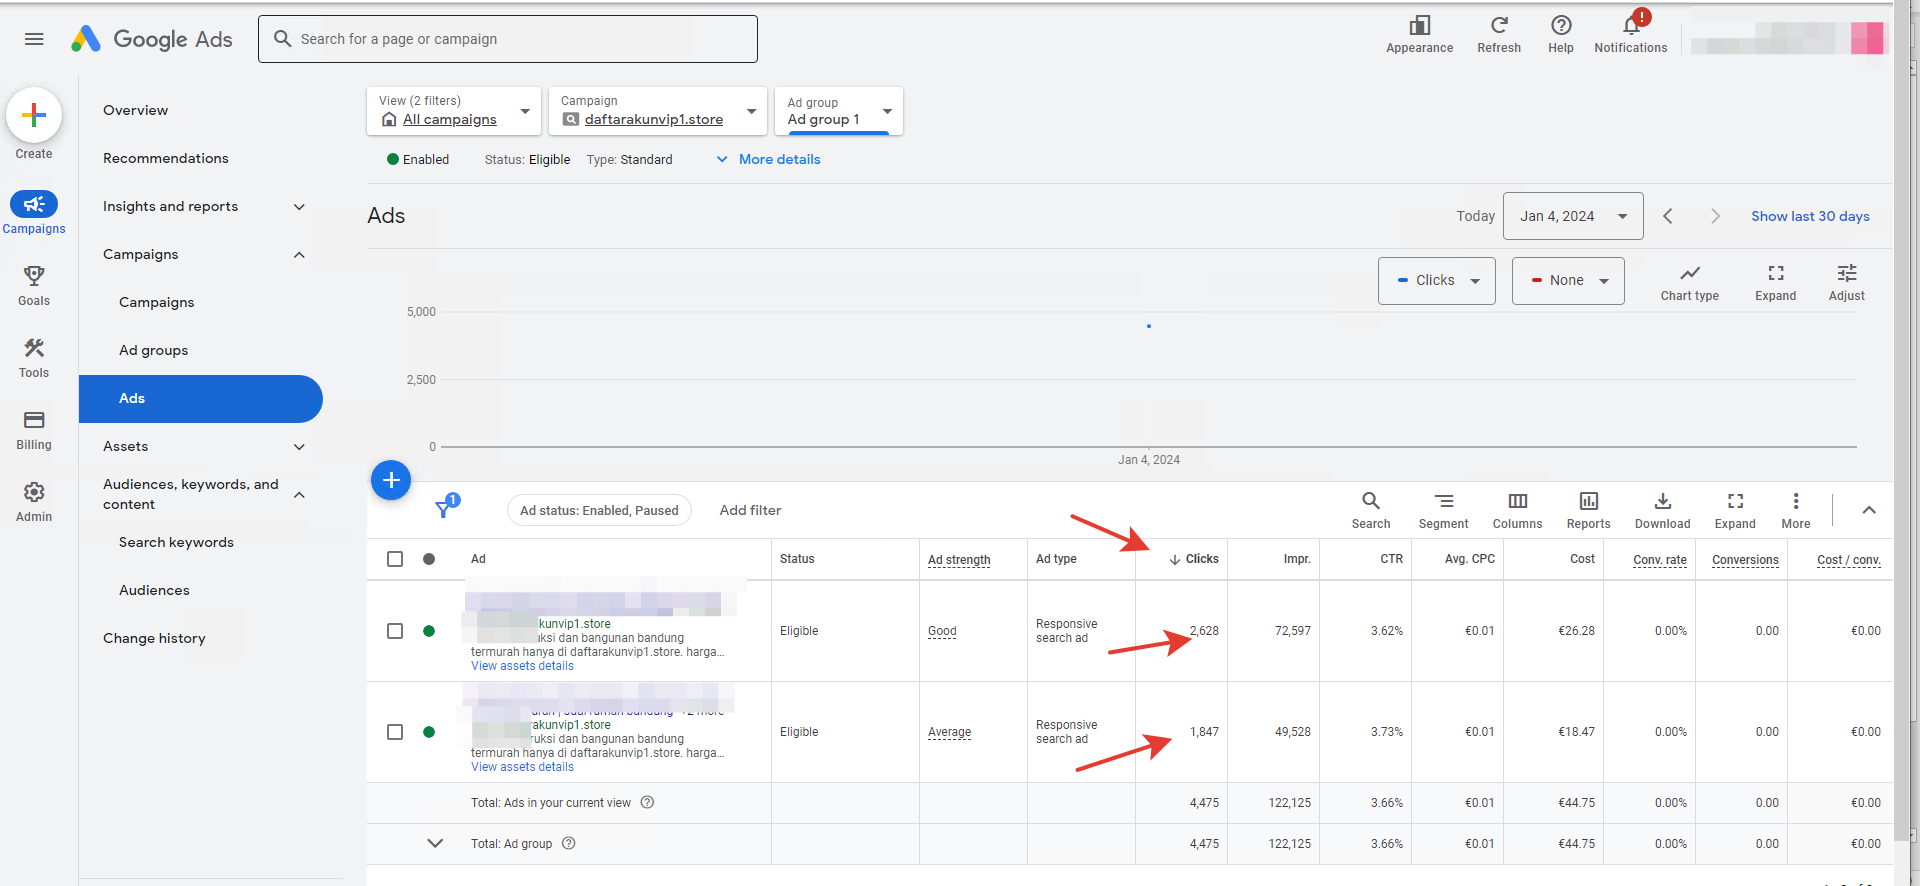Image resolution: width=1920 pixels, height=886 pixels.
Task: Open the Clicks metric dropdown
Action: pyautogui.click(x=1436, y=281)
